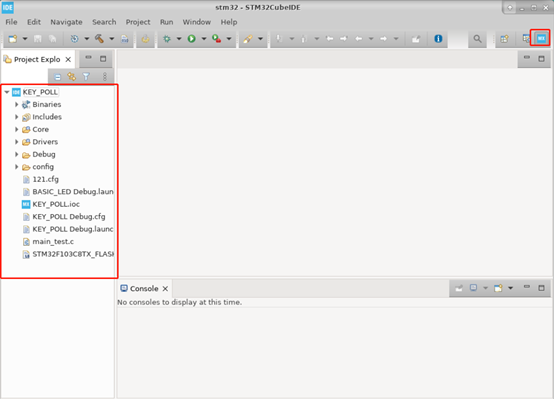Open the dropdown arrow beside the New icon
554x399 pixels.
pyautogui.click(x=25, y=39)
